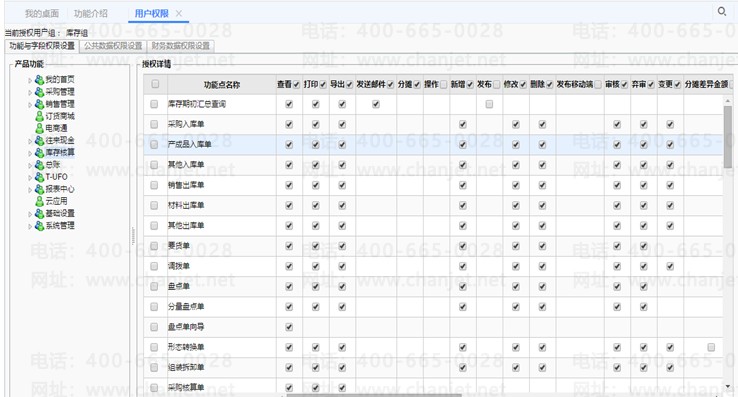Click the T-UFO module icon
The width and height of the screenshot is (738, 397).
point(40,177)
